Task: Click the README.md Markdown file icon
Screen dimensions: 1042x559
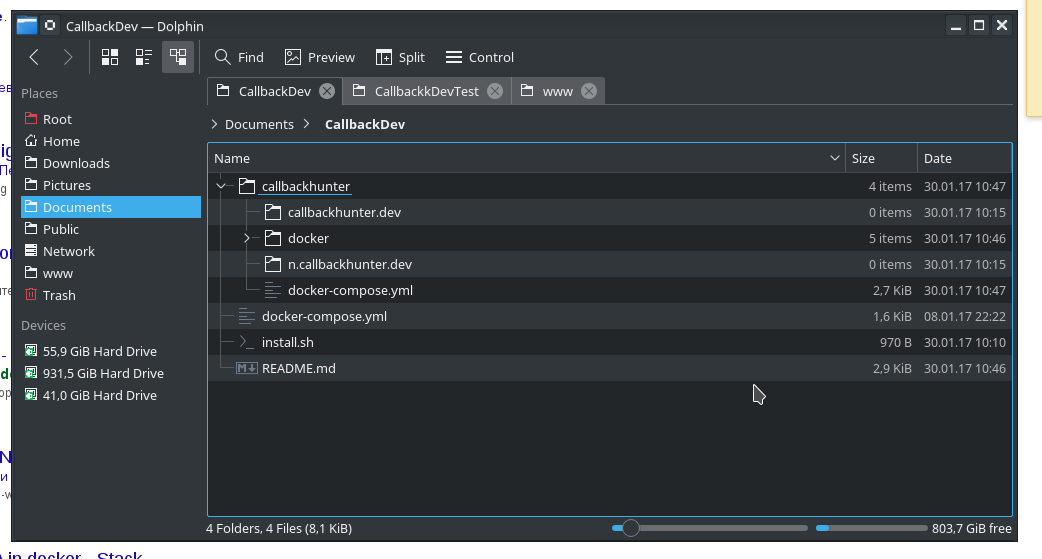Action: [x=247, y=368]
